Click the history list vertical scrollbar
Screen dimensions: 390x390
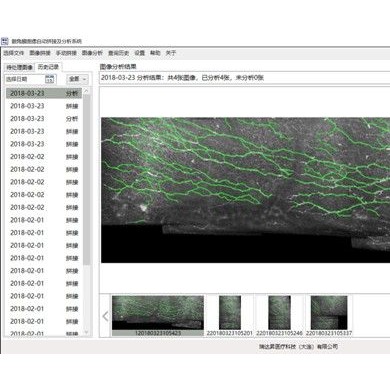[86, 180]
